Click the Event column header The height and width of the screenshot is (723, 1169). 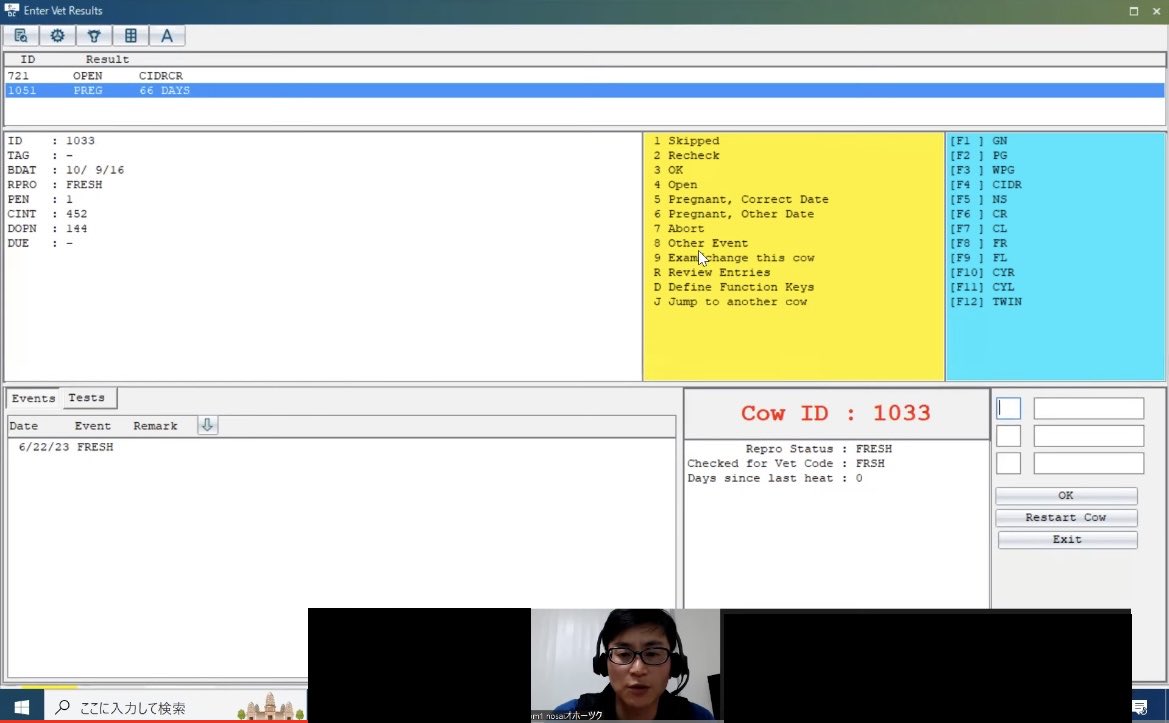pyautogui.click(x=92, y=426)
